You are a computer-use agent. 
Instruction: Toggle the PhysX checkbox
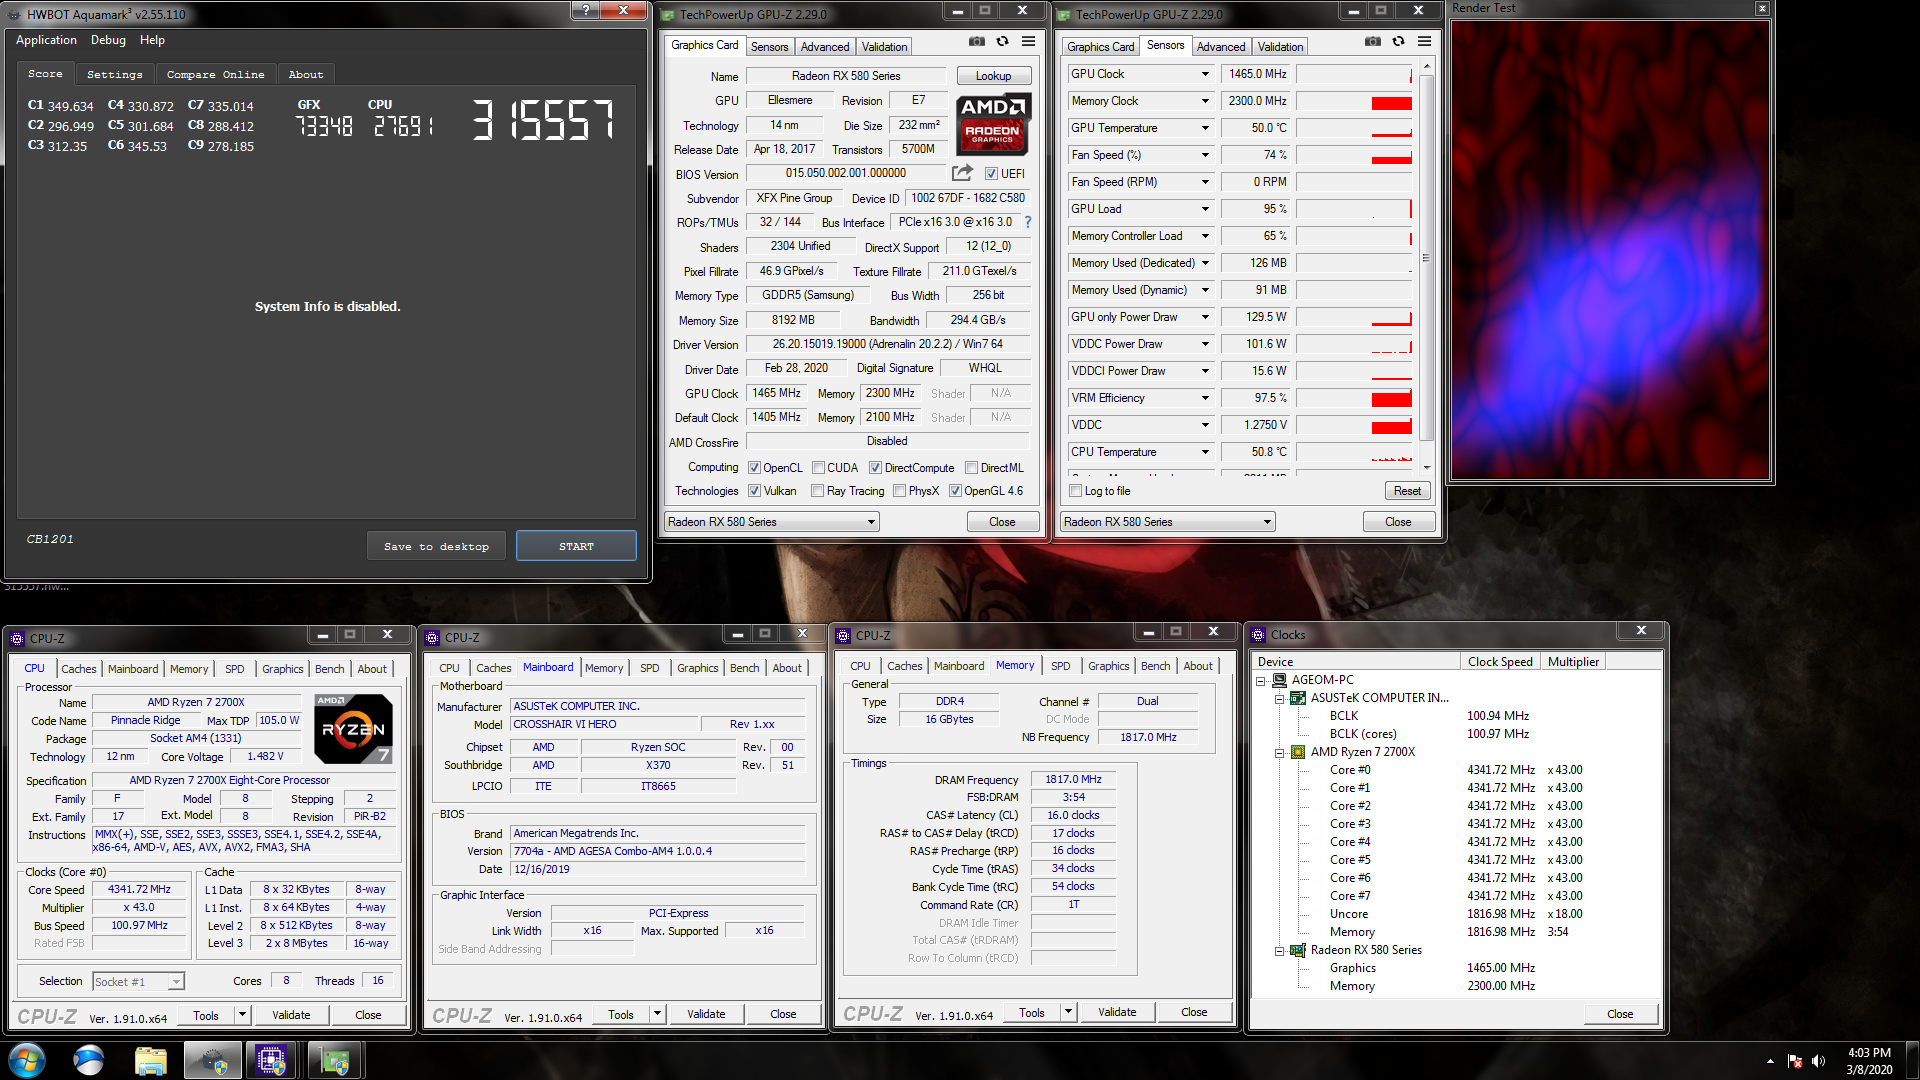click(x=900, y=491)
